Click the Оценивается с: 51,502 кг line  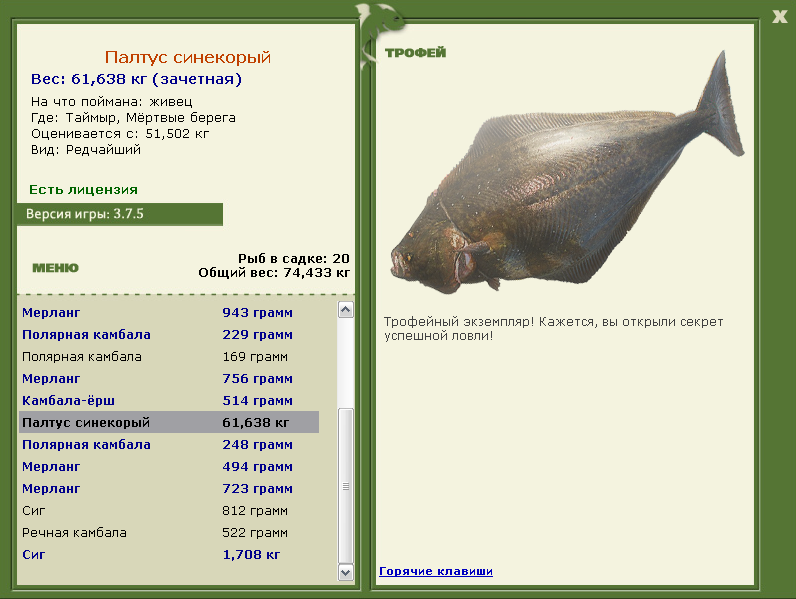click(x=120, y=134)
